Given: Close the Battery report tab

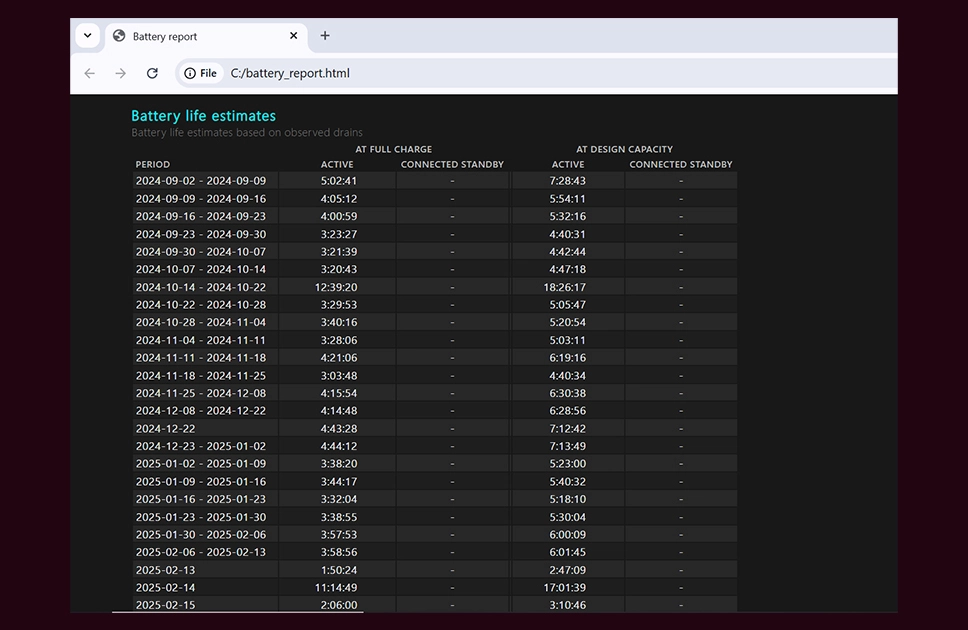Looking at the screenshot, I should [294, 36].
